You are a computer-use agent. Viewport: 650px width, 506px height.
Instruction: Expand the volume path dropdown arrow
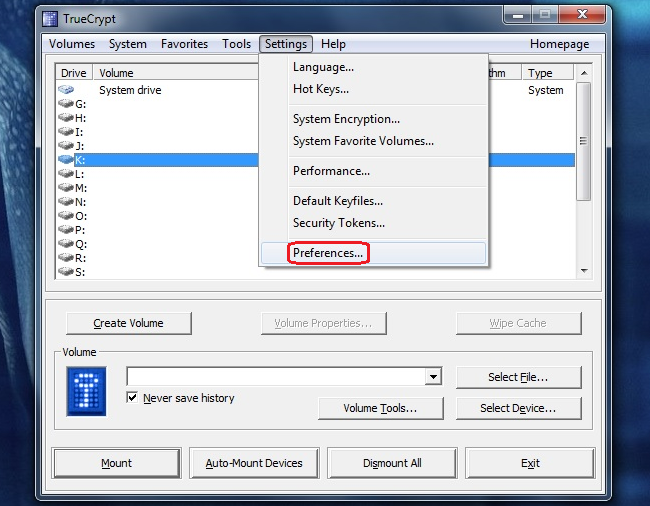(433, 377)
